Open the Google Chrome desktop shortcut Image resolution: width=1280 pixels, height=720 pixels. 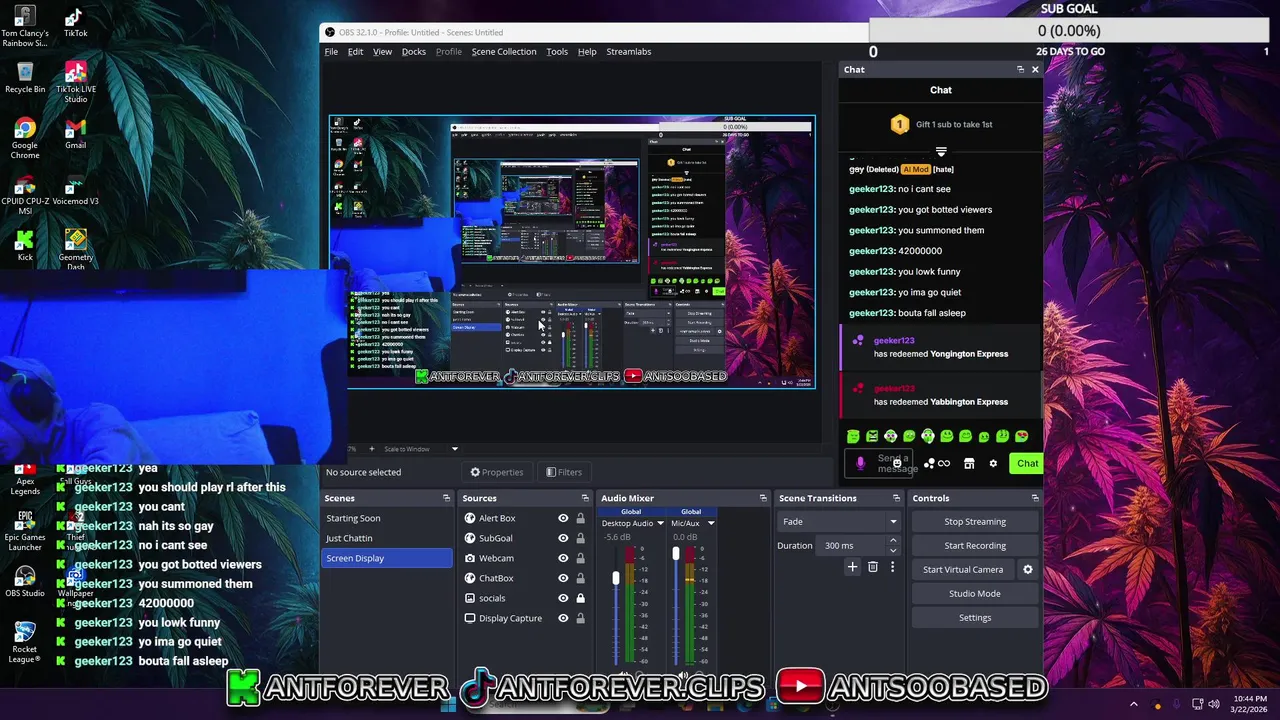tap(25, 138)
